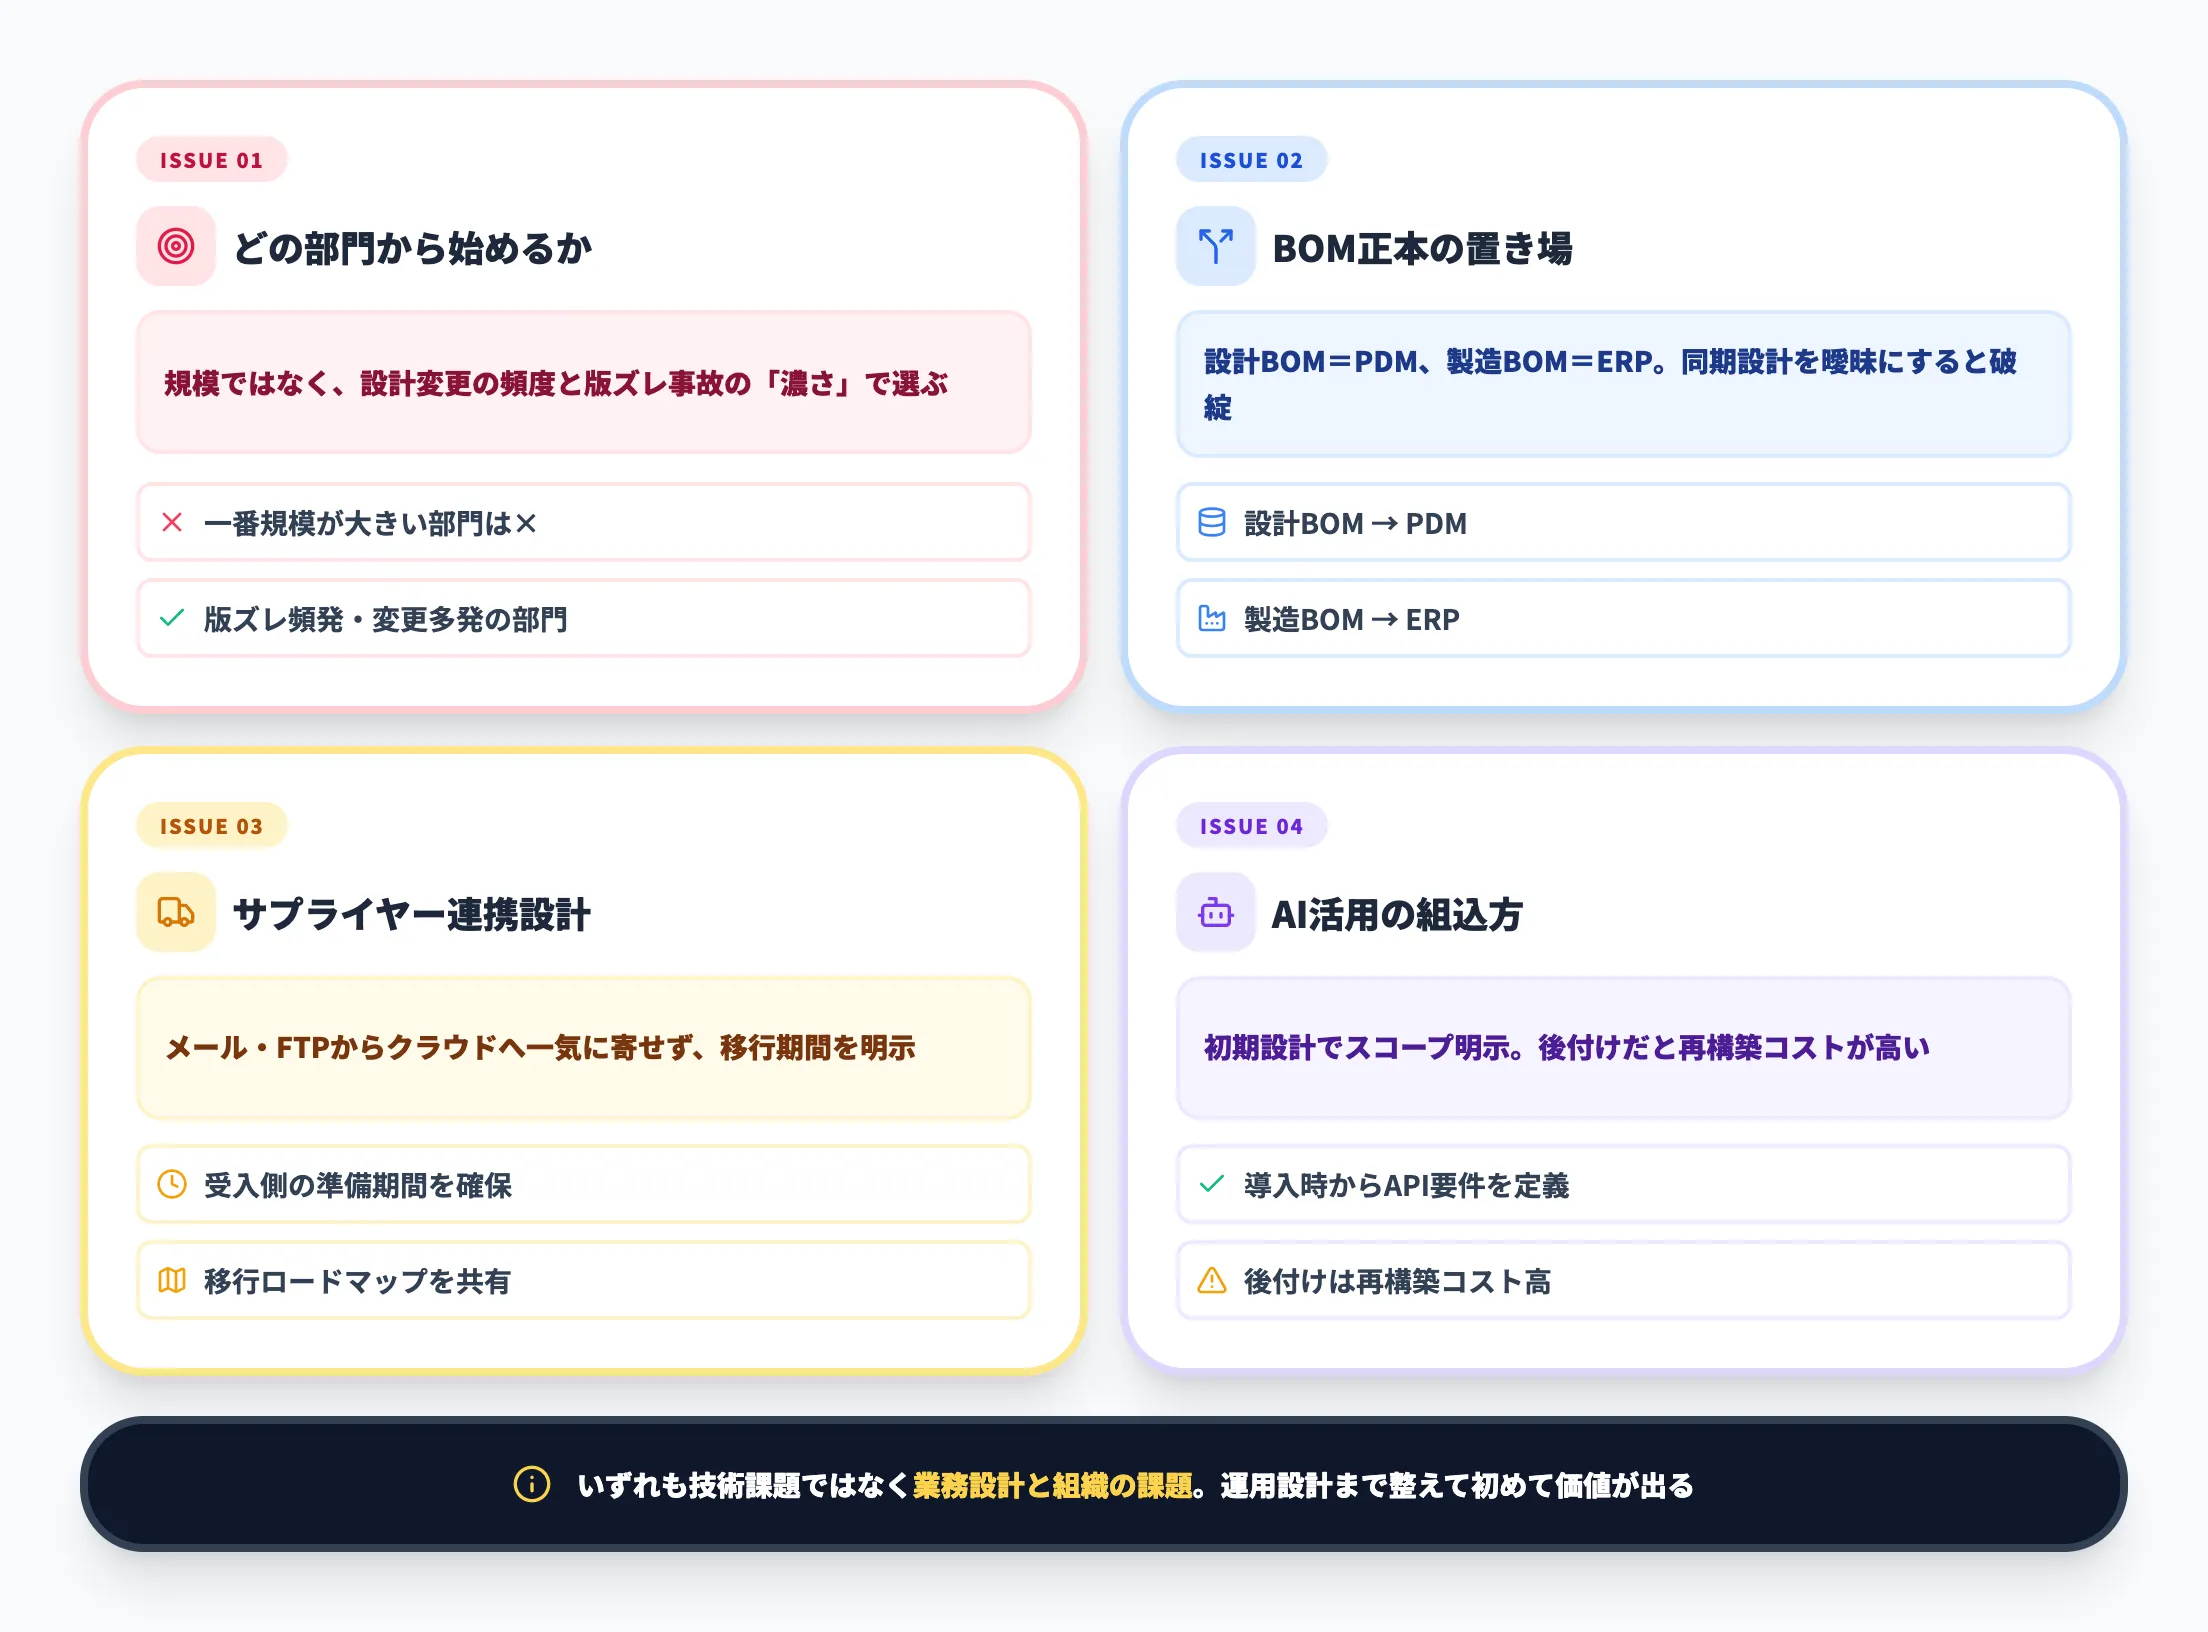Select the branch icon next to BOM正本の置き場
The width and height of the screenshot is (2208, 1632).
[x=1215, y=246]
